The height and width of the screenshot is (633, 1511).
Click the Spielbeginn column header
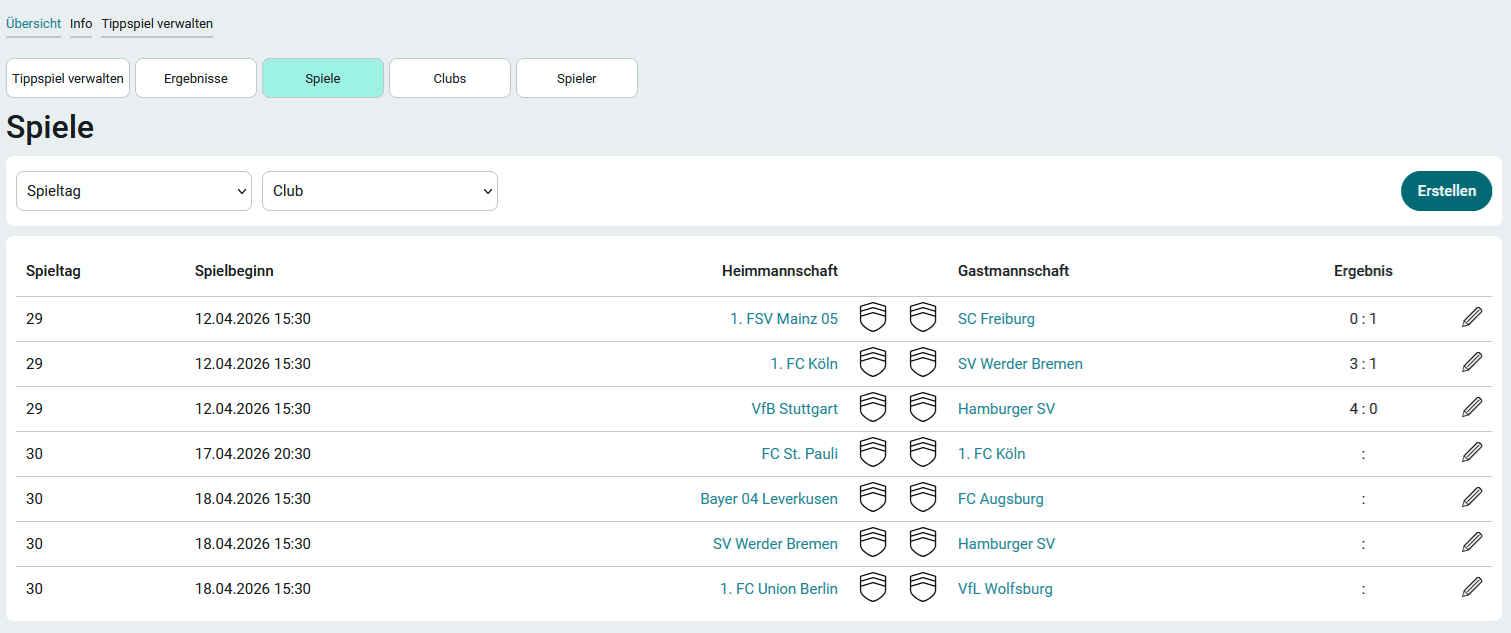[x=234, y=271]
